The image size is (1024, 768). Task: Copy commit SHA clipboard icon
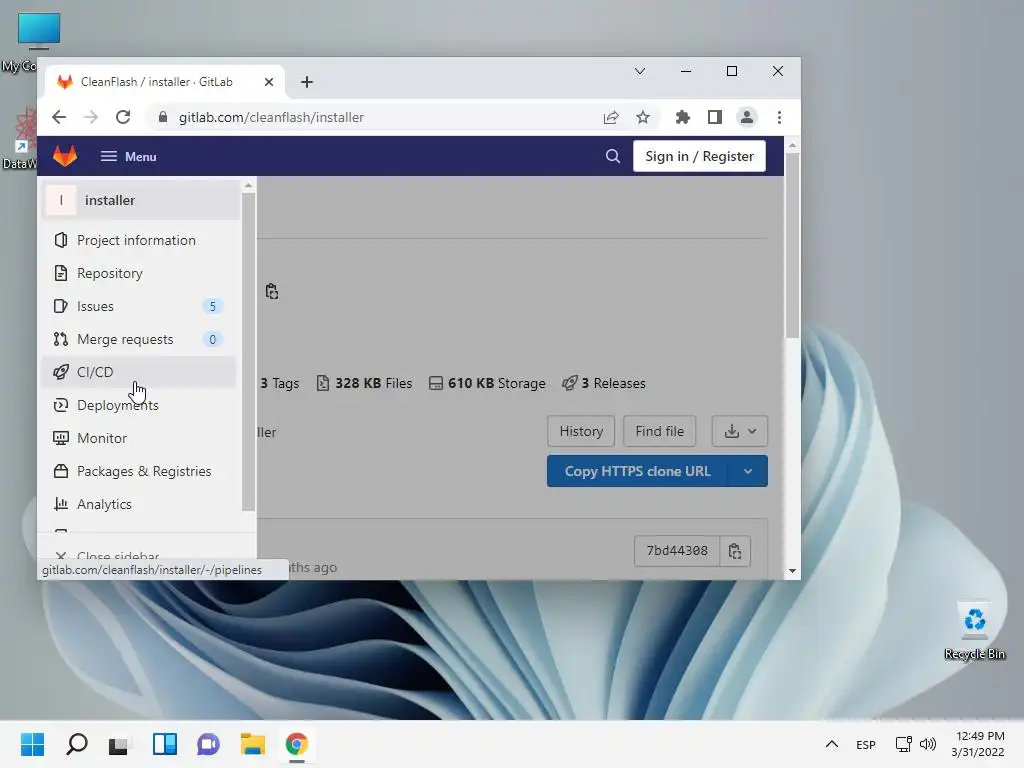(735, 551)
